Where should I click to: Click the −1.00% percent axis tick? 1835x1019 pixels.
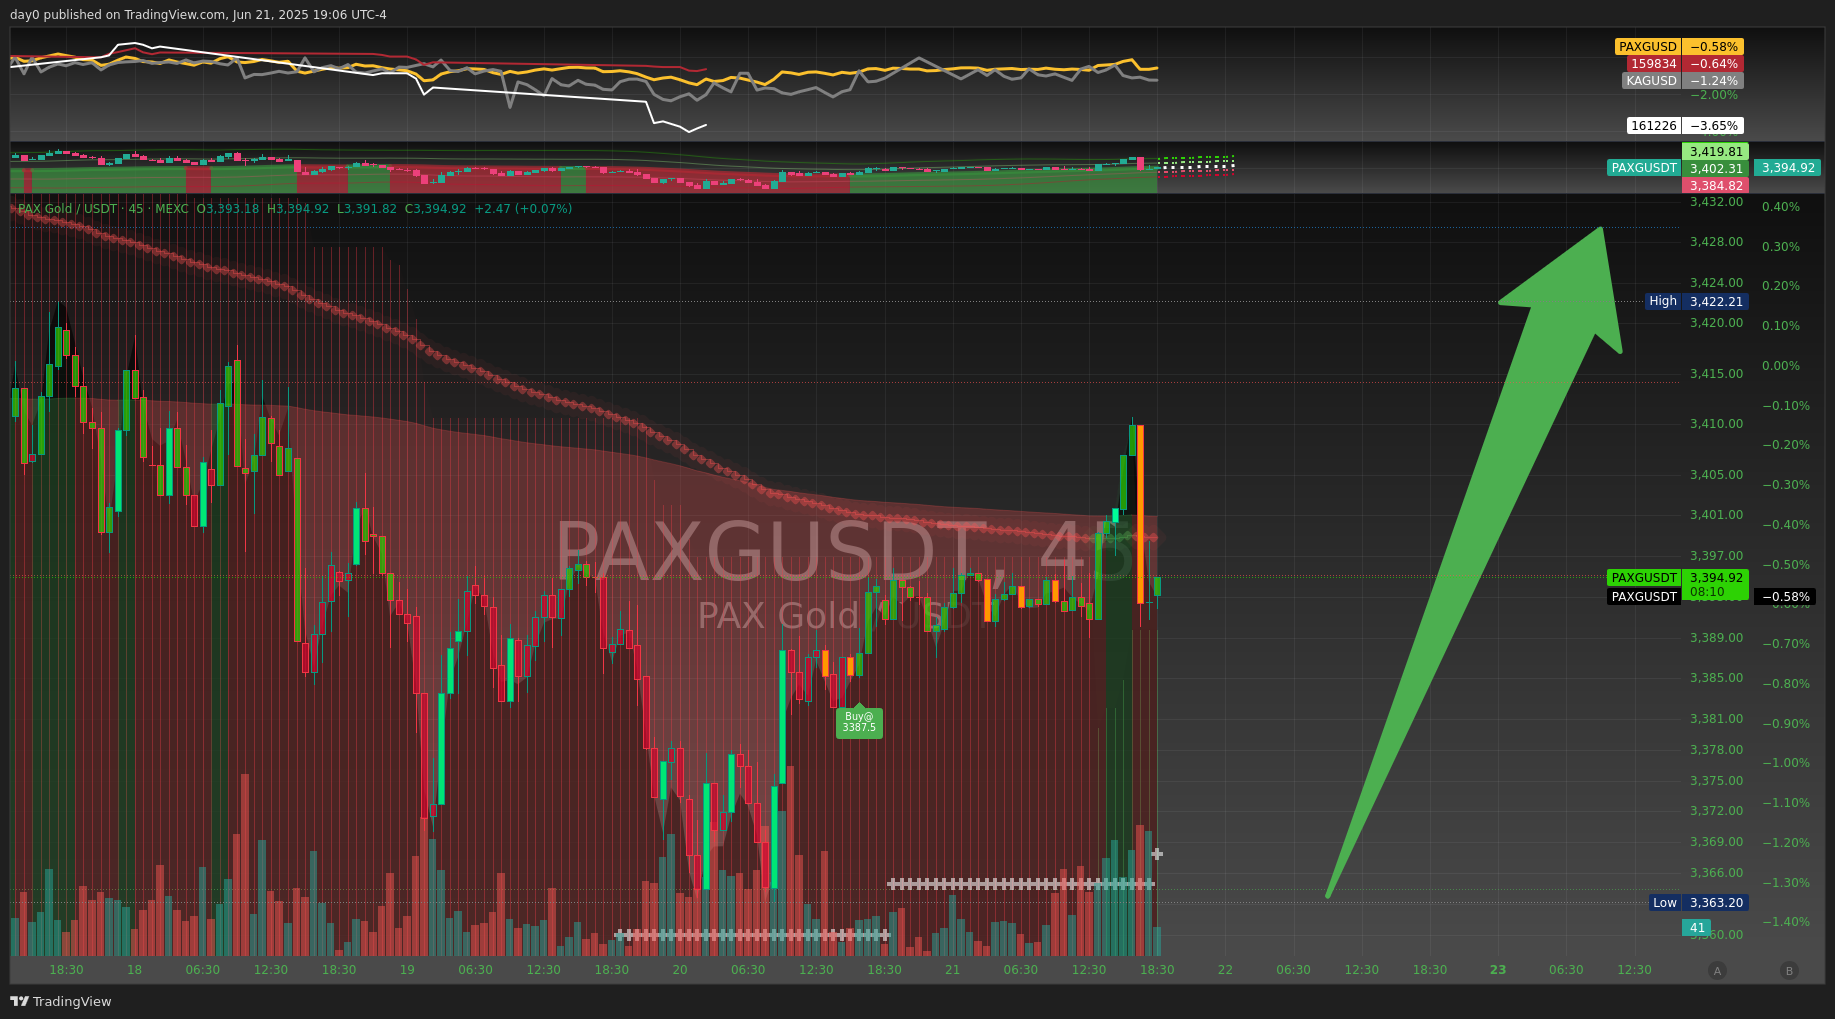pos(1785,763)
